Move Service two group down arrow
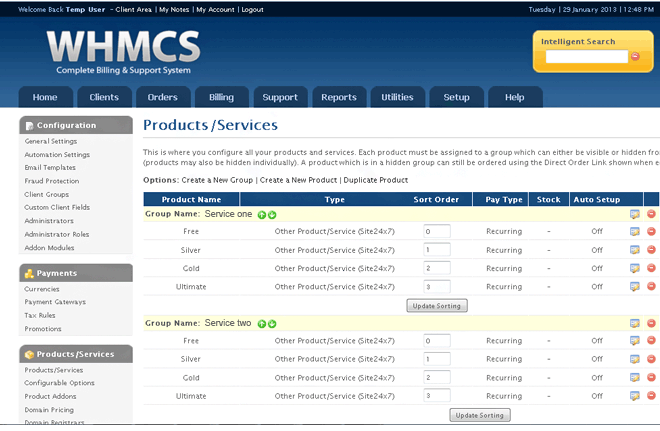660x431 pixels. [x=272, y=324]
